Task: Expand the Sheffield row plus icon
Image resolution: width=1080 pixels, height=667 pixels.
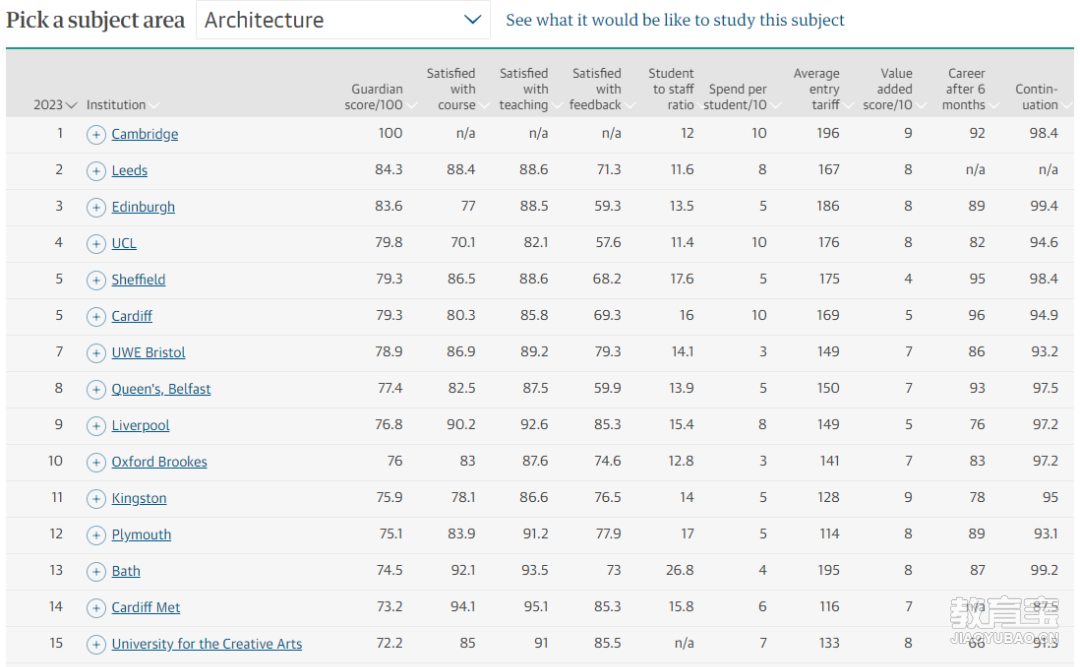Action: [96, 280]
